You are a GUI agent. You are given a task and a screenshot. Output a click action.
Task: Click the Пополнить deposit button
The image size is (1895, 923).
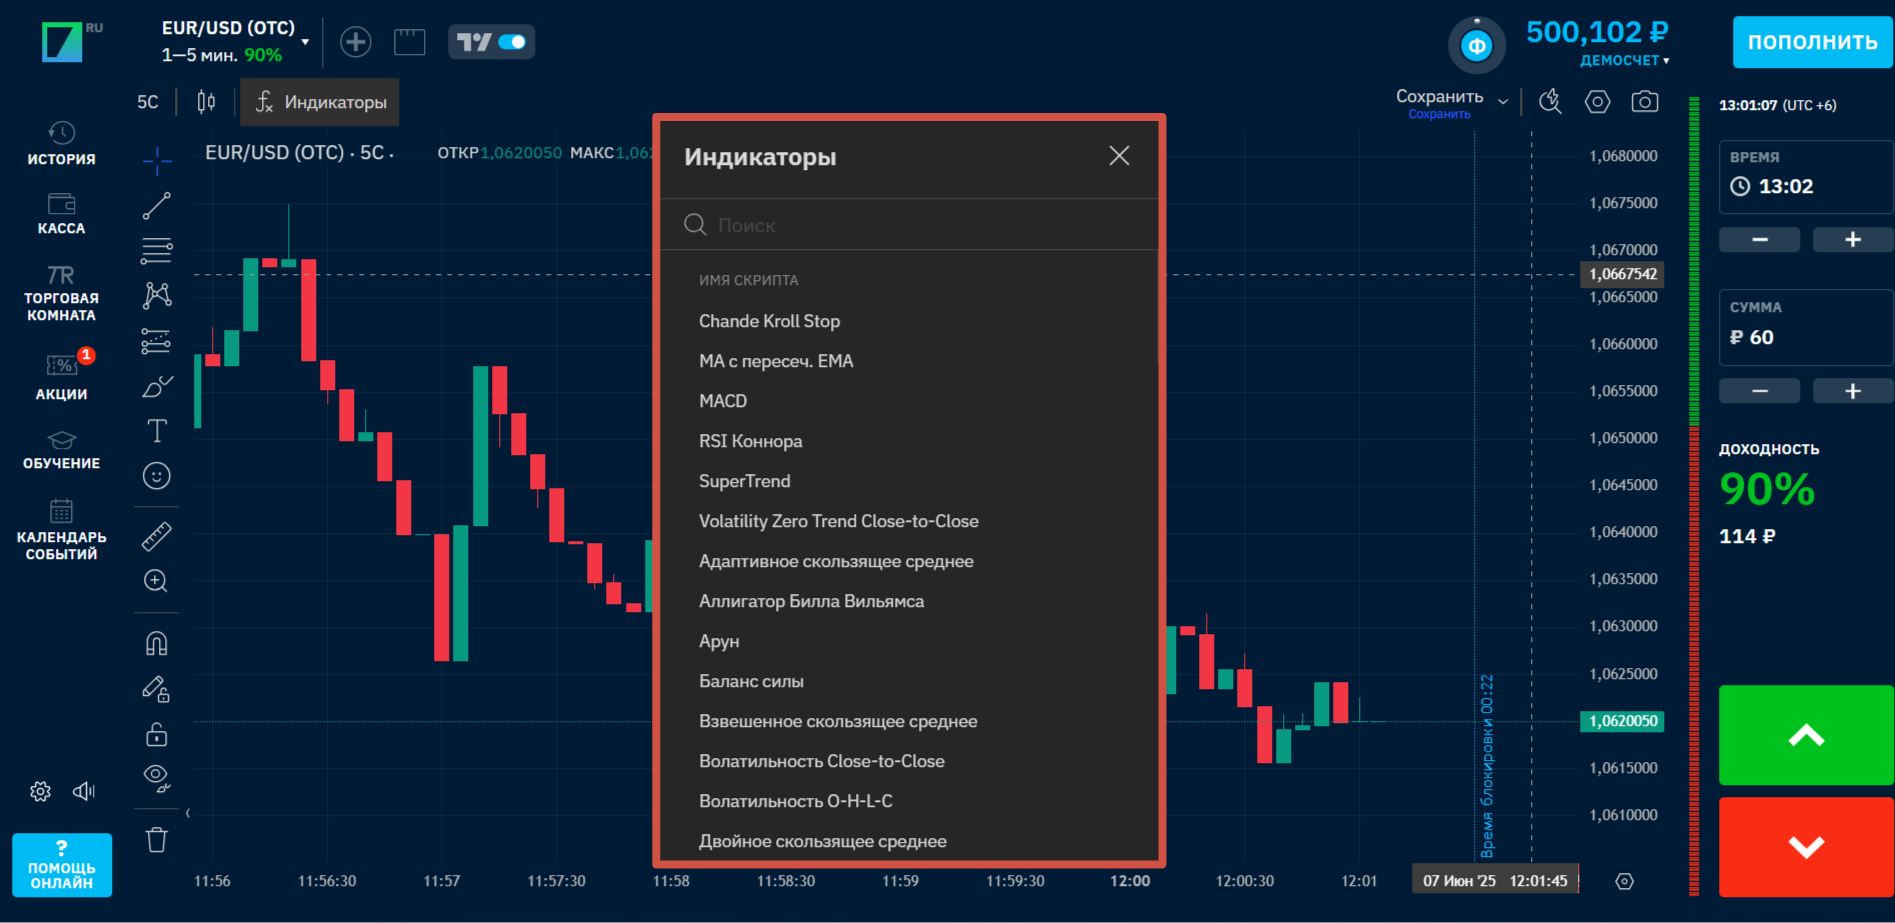[1812, 42]
